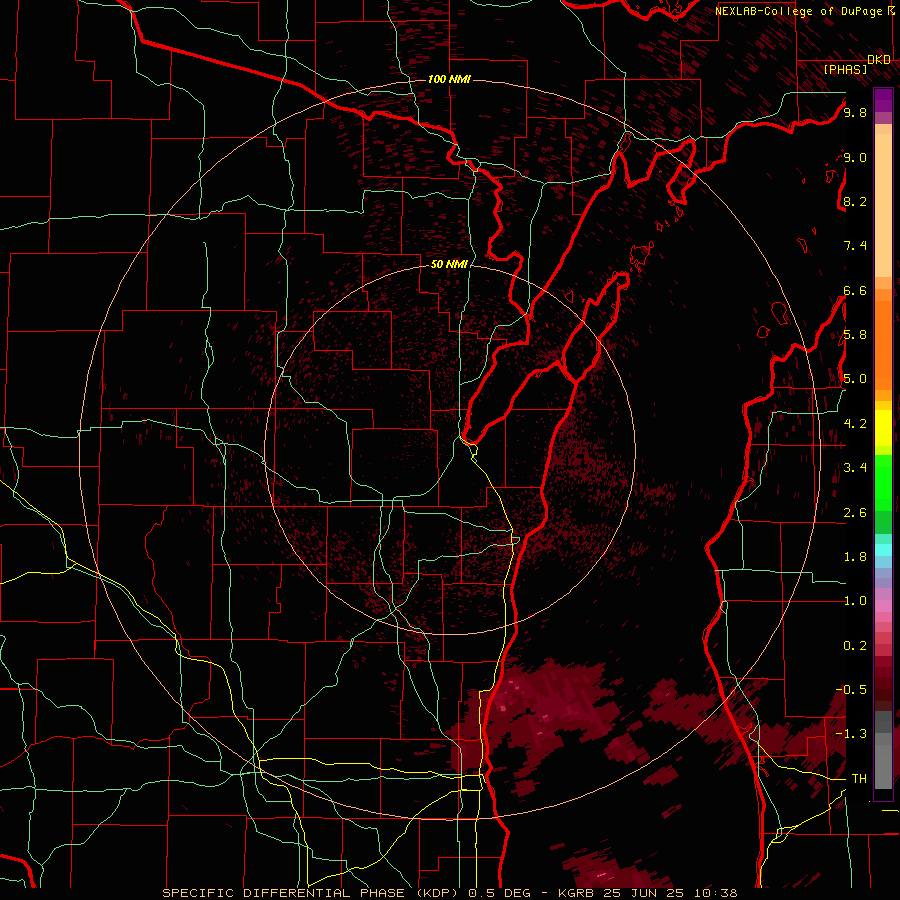Viewport: 900px width, 900px height.
Task: Click the purple top color bar segment
Action: click(883, 100)
